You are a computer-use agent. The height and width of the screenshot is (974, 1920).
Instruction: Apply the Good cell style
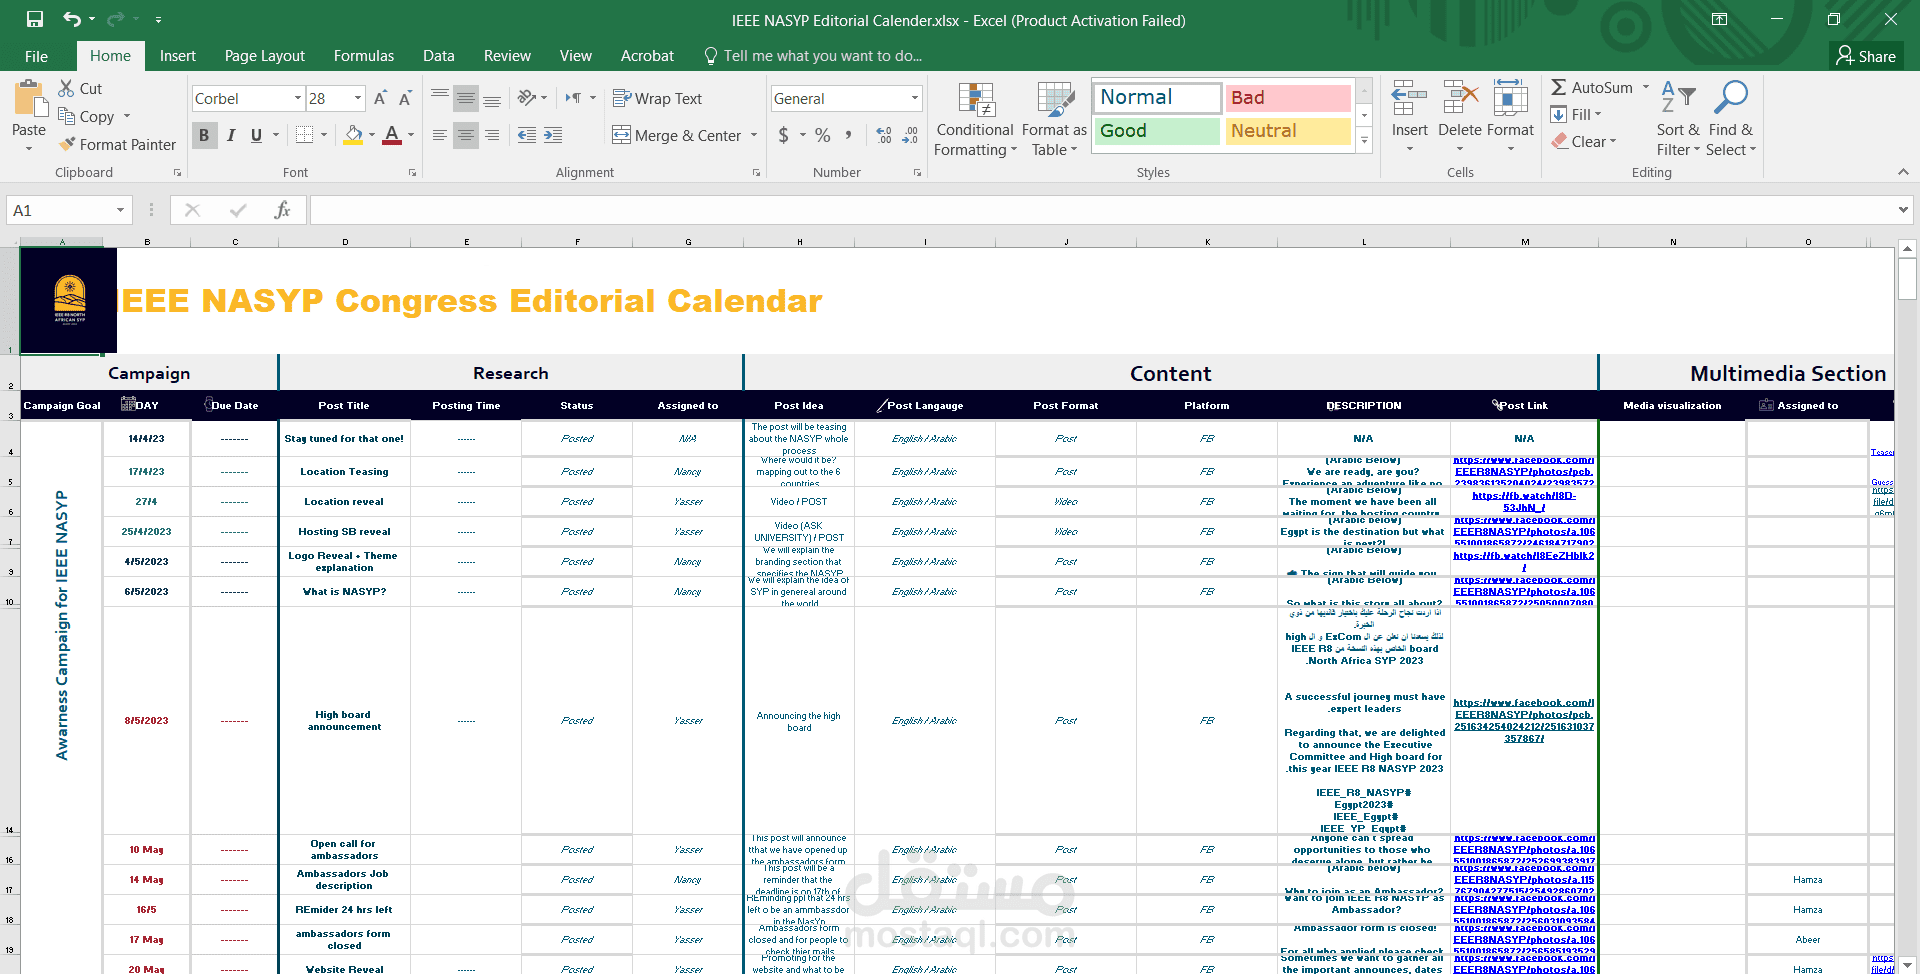point(1157,131)
